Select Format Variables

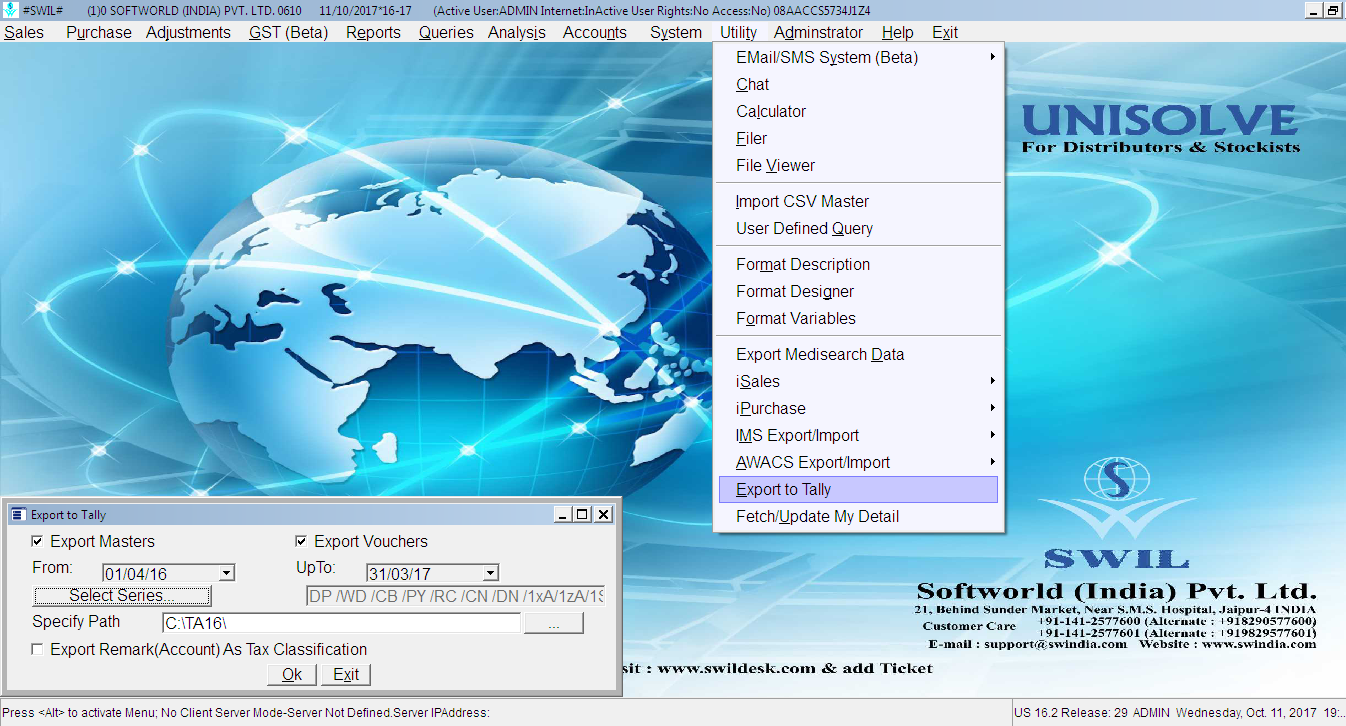pyautogui.click(x=859, y=319)
